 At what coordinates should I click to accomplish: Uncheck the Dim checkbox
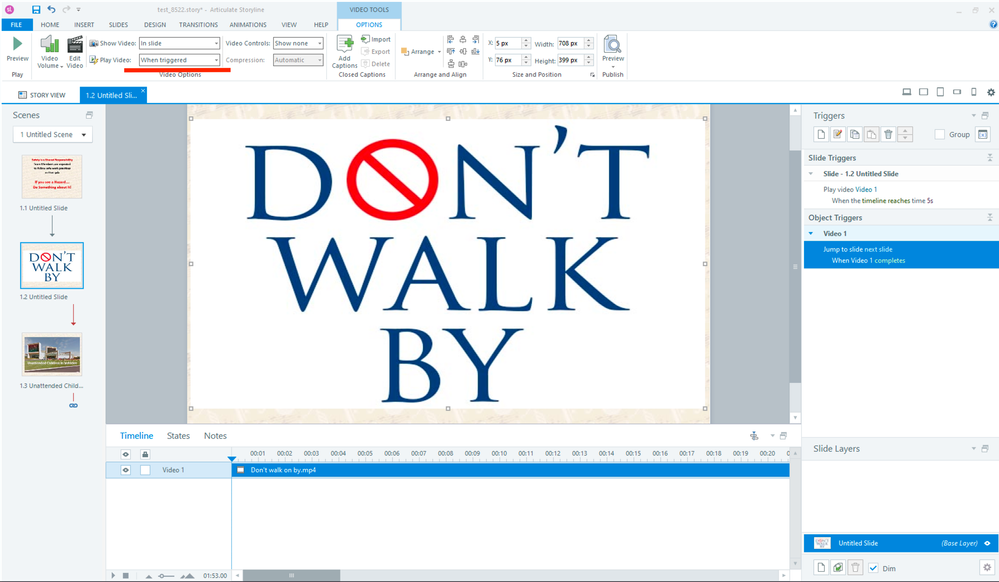873,568
